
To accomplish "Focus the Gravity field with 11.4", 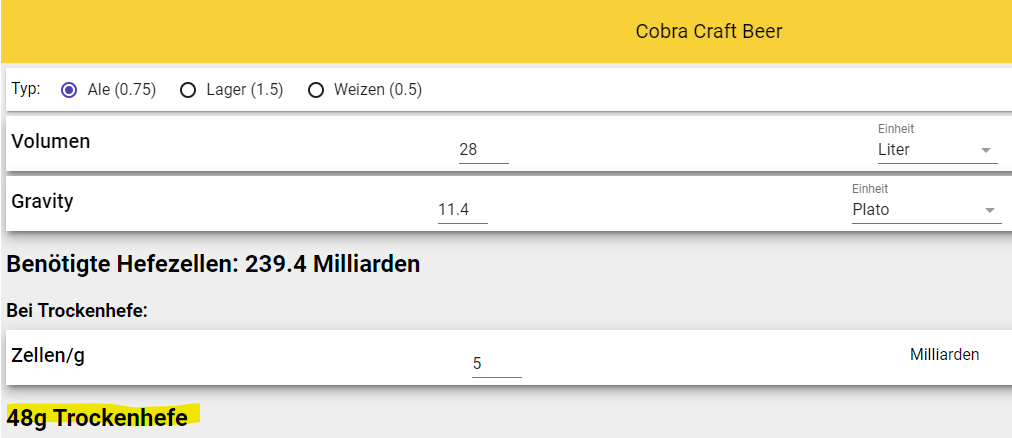I will pos(462,210).
